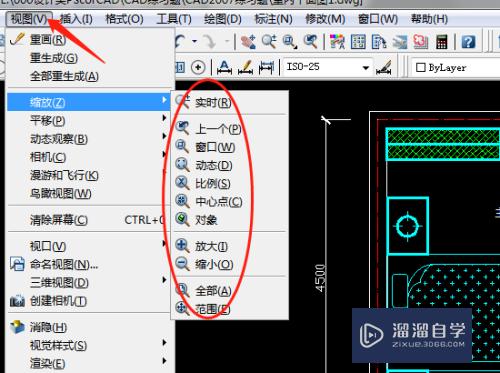Open the ISO-25 dimension style dropdown
This screenshot has height=373, width=500.
pos(327,67)
